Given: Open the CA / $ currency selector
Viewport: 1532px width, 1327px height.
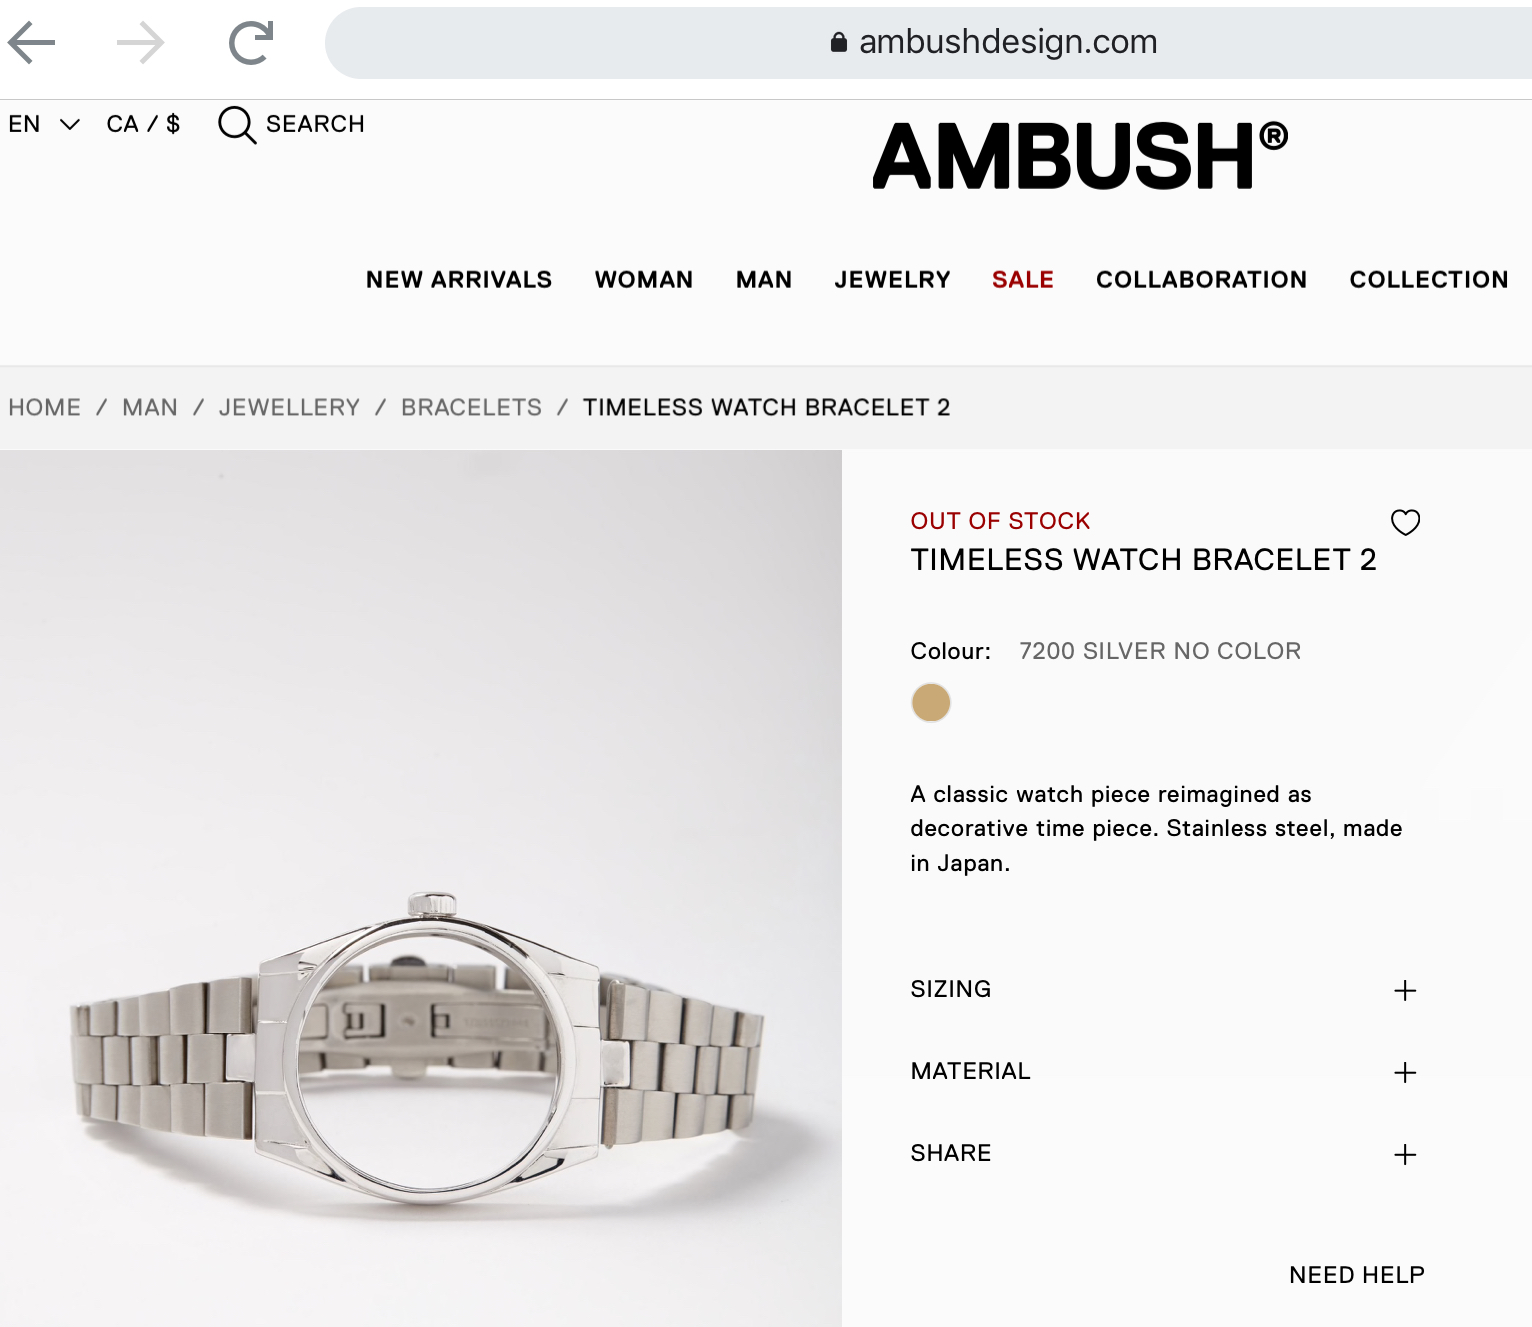Looking at the screenshot, I should click(x=143, y=124).
